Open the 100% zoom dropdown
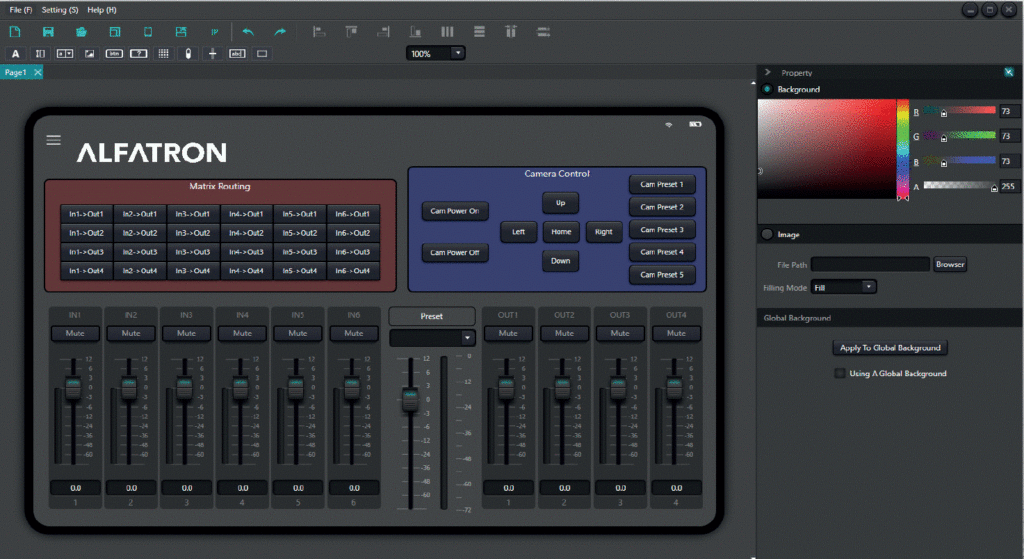The height and width of the screenshot is (559, 1024). [x=458, y=54]
